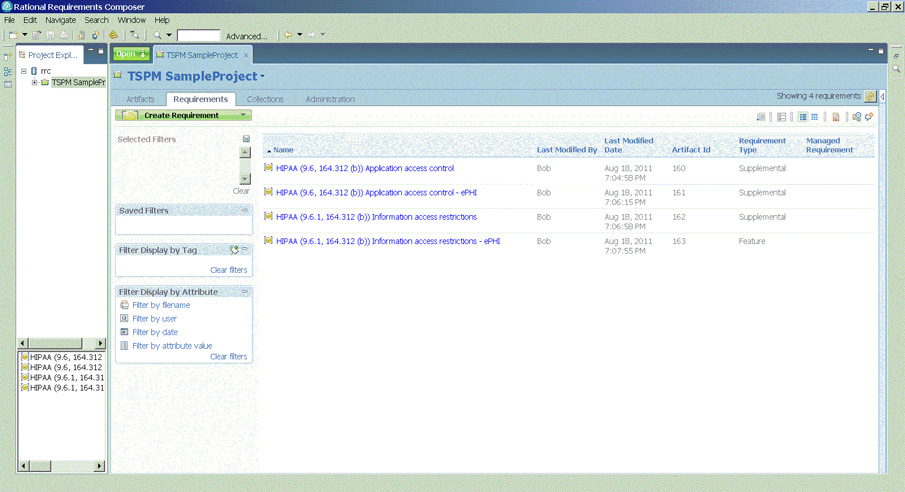Click the pyramid-shaped toolbar icon
Viewport: 905px width, 492px height.
point(113,35)
